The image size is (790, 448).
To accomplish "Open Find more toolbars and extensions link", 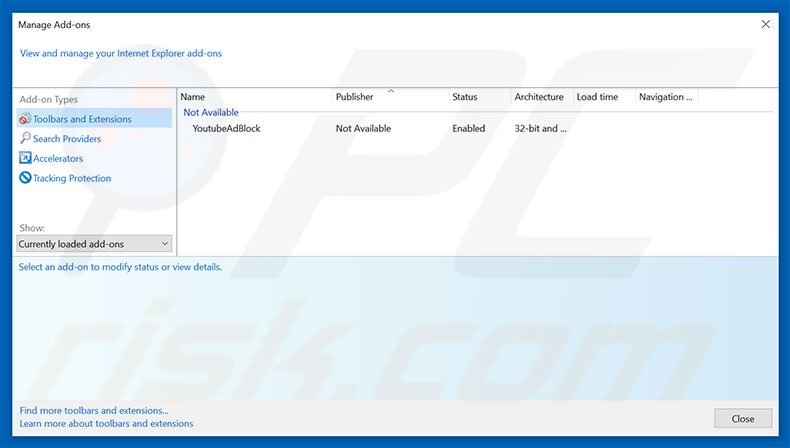I will point(94,410).
